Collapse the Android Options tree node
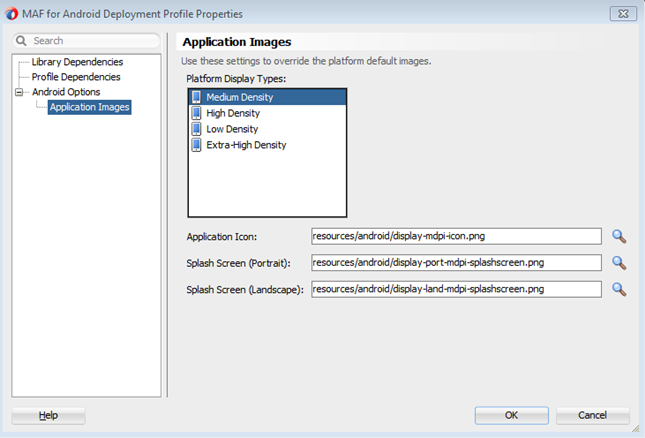Viewport: 645px width, 438px height. pos(19,92)
